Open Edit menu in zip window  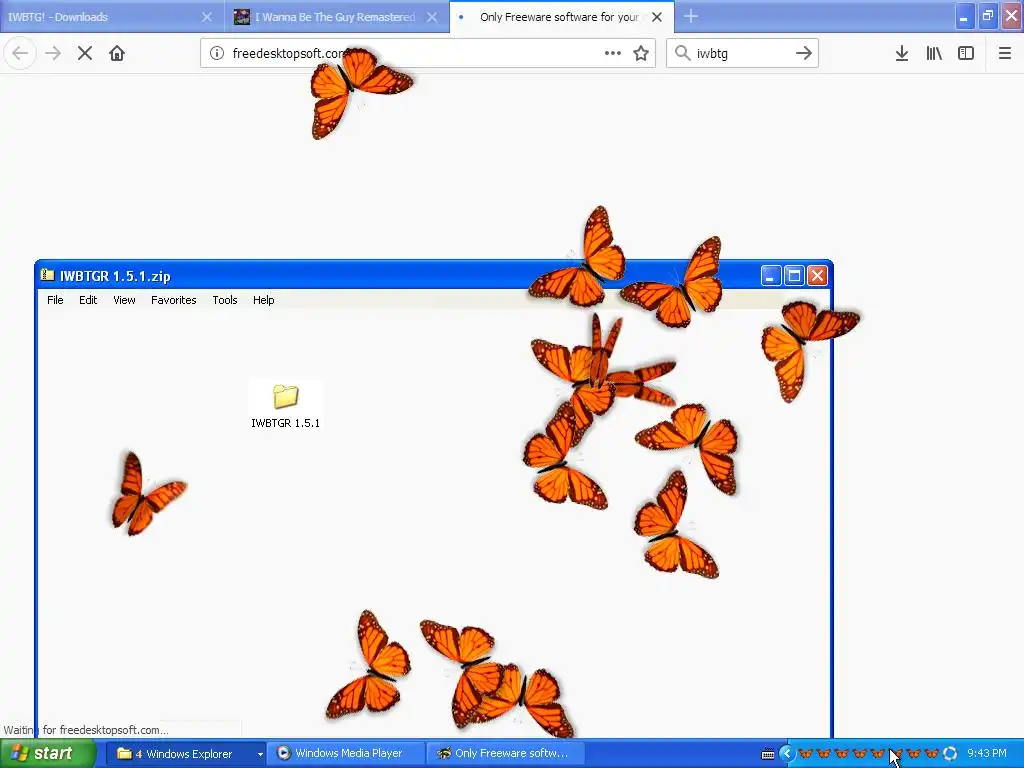[88, 300]
